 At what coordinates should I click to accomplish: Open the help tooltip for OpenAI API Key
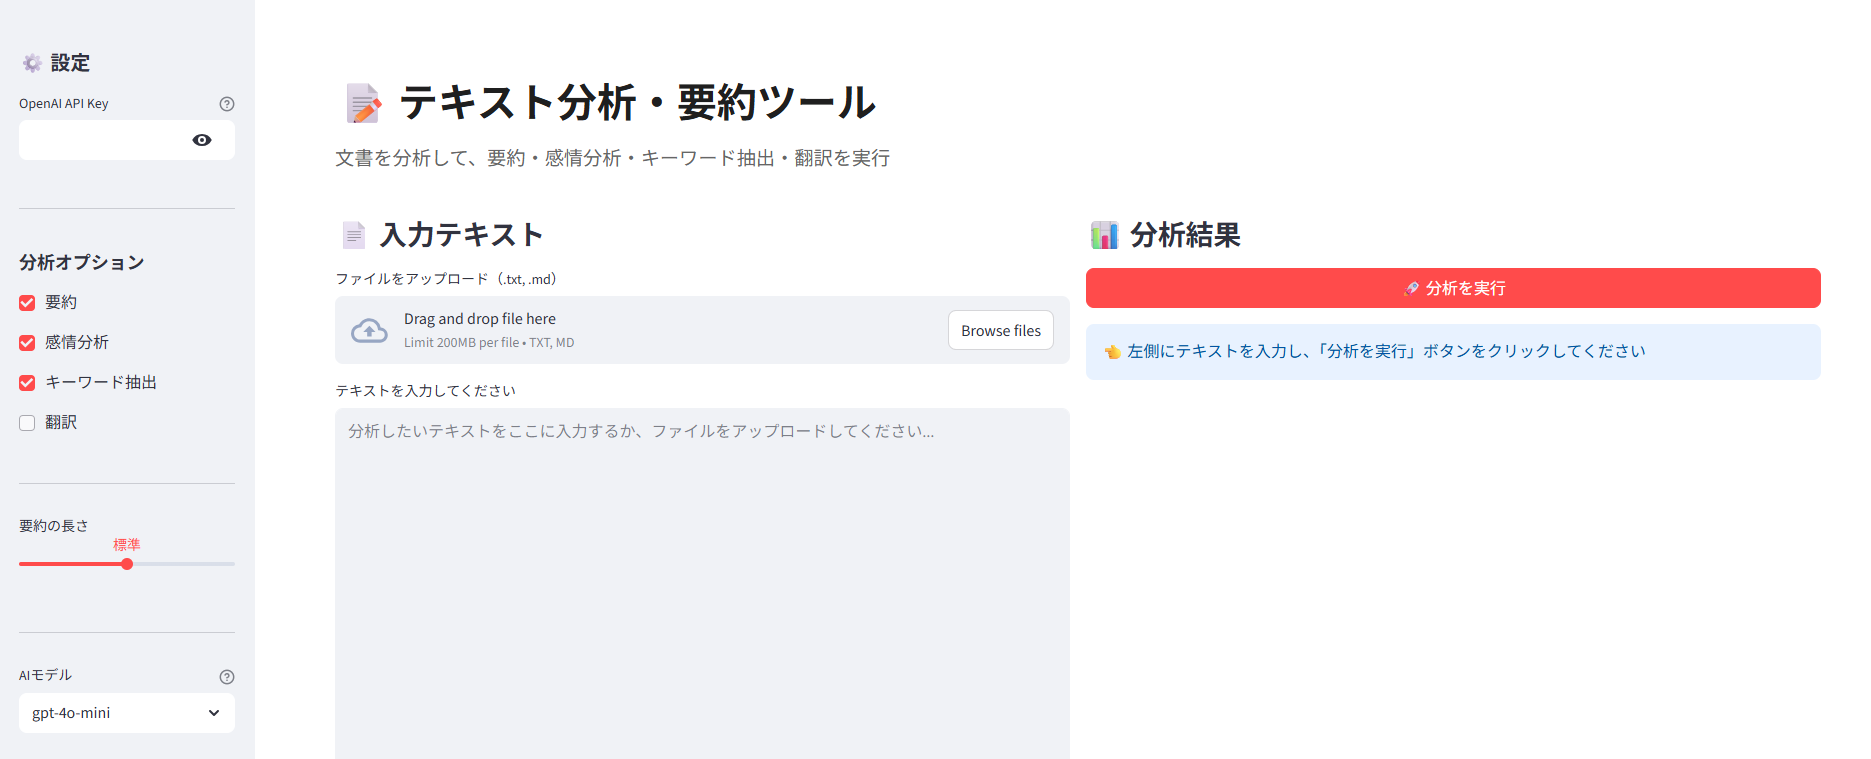click(227, 104)
